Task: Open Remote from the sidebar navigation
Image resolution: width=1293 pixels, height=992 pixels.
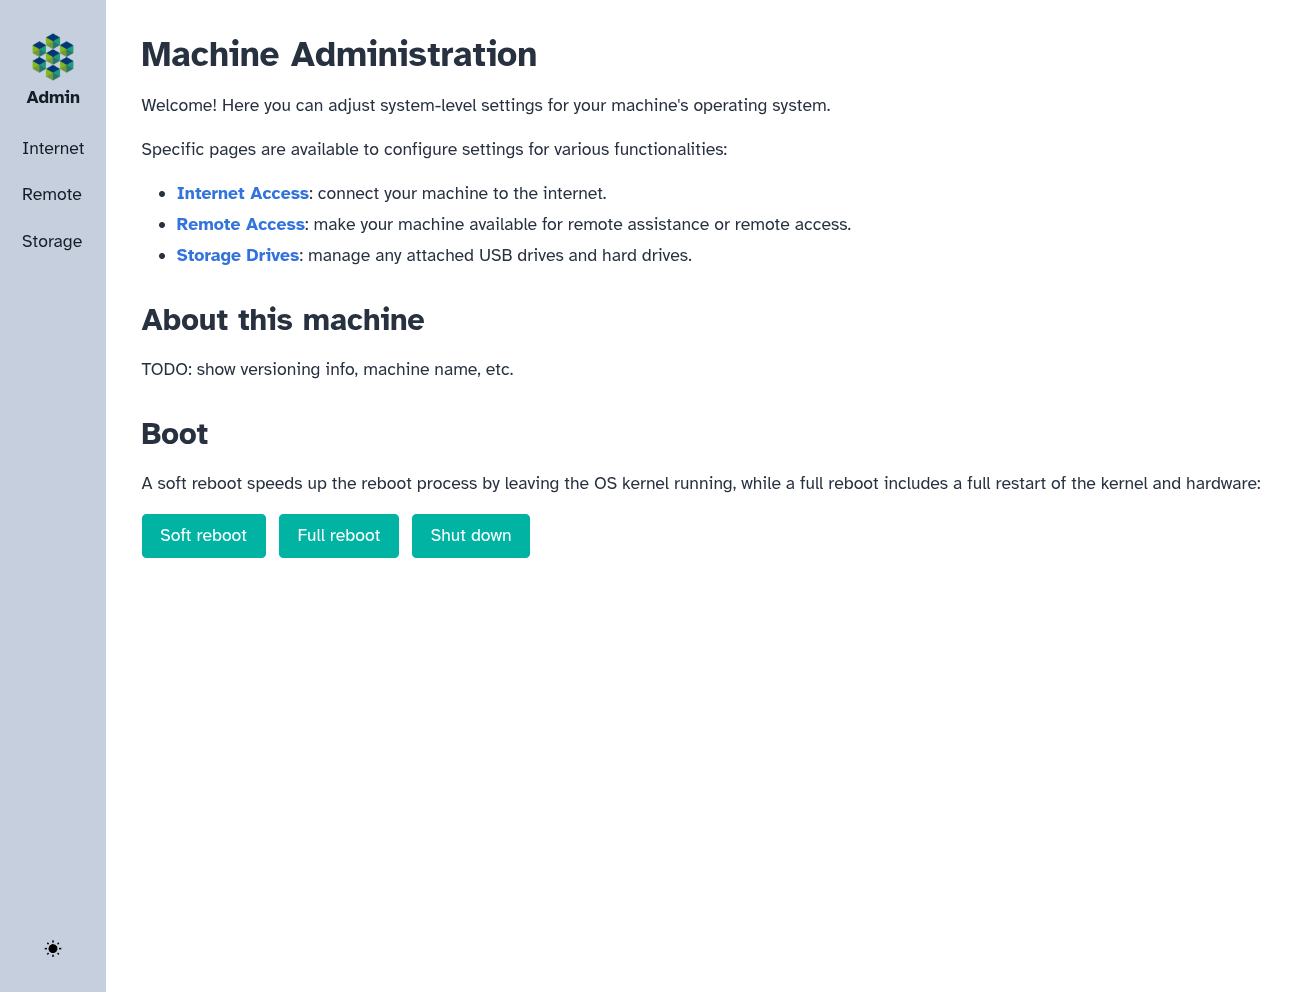Action: click(51, 194)
